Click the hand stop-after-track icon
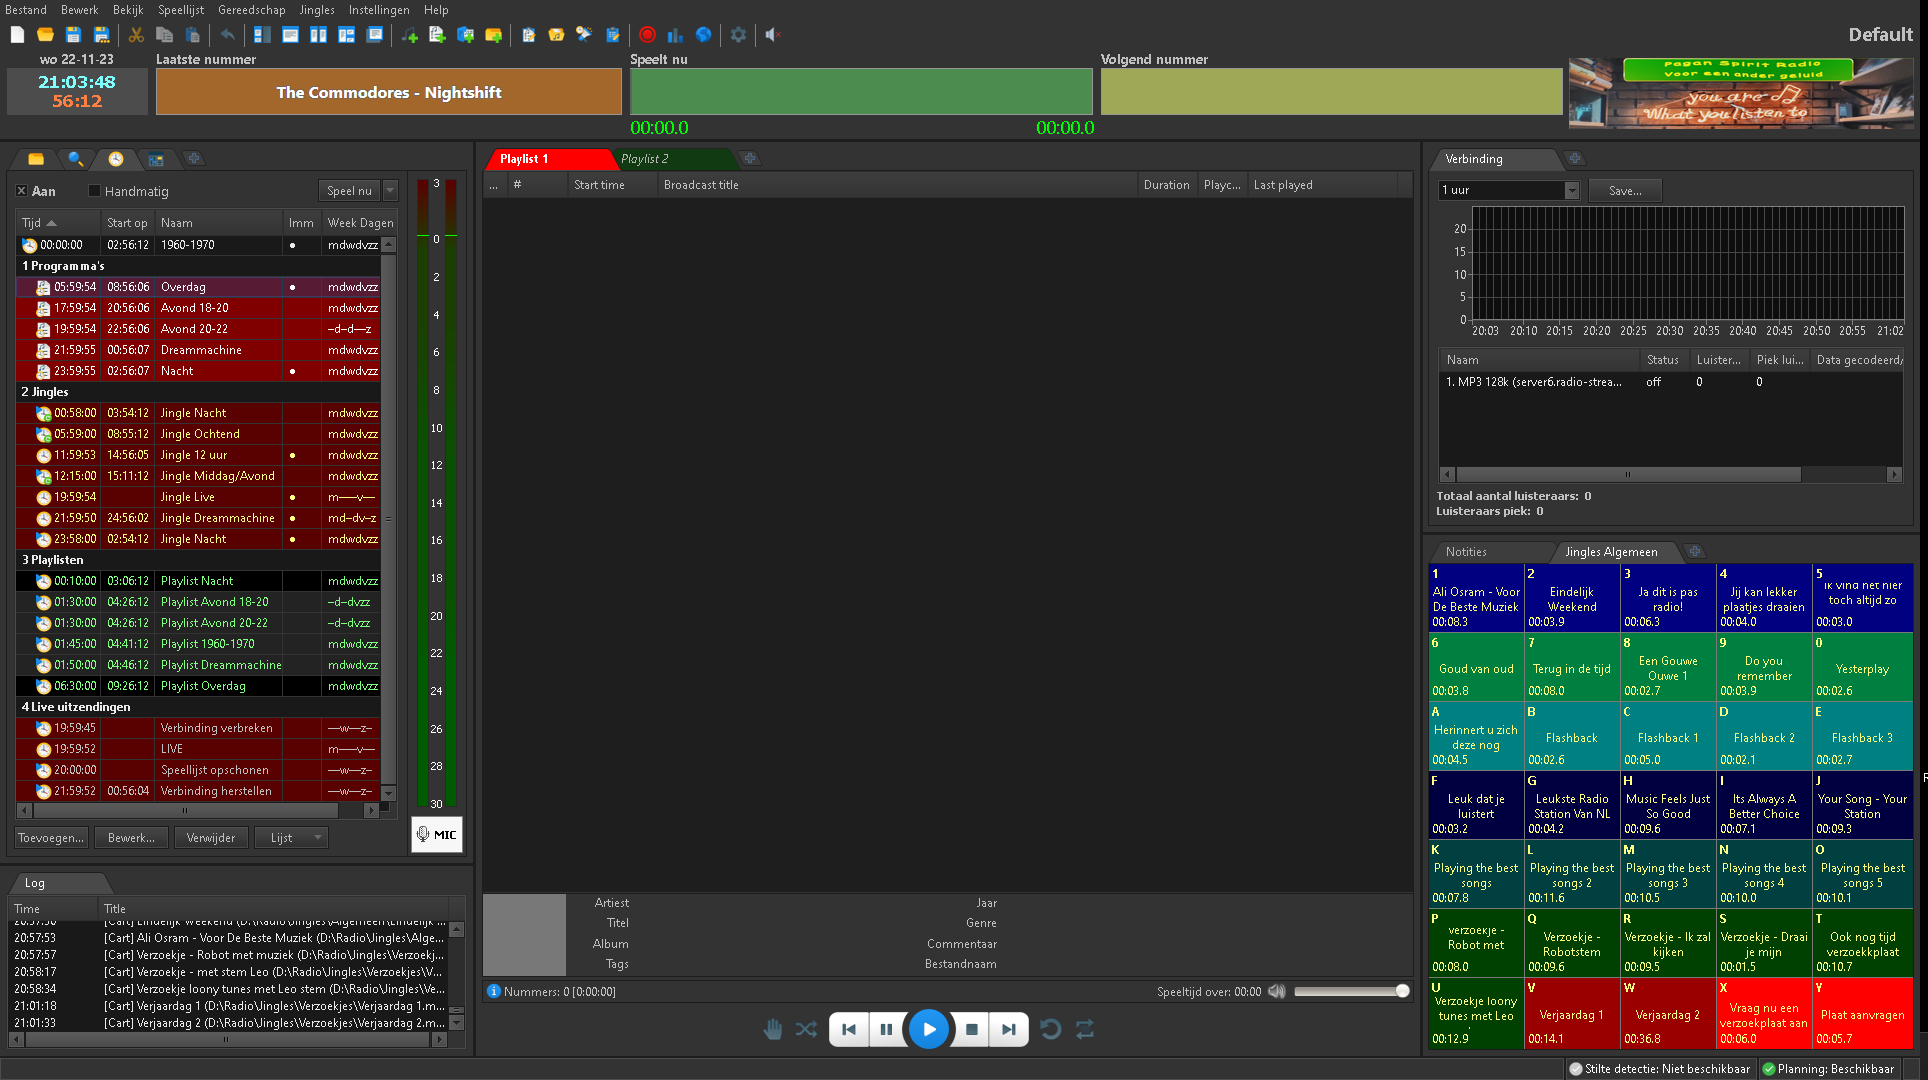The width and height of the screenshot is (1928, 1080). pyautogui.click(x=772, y=1029)
